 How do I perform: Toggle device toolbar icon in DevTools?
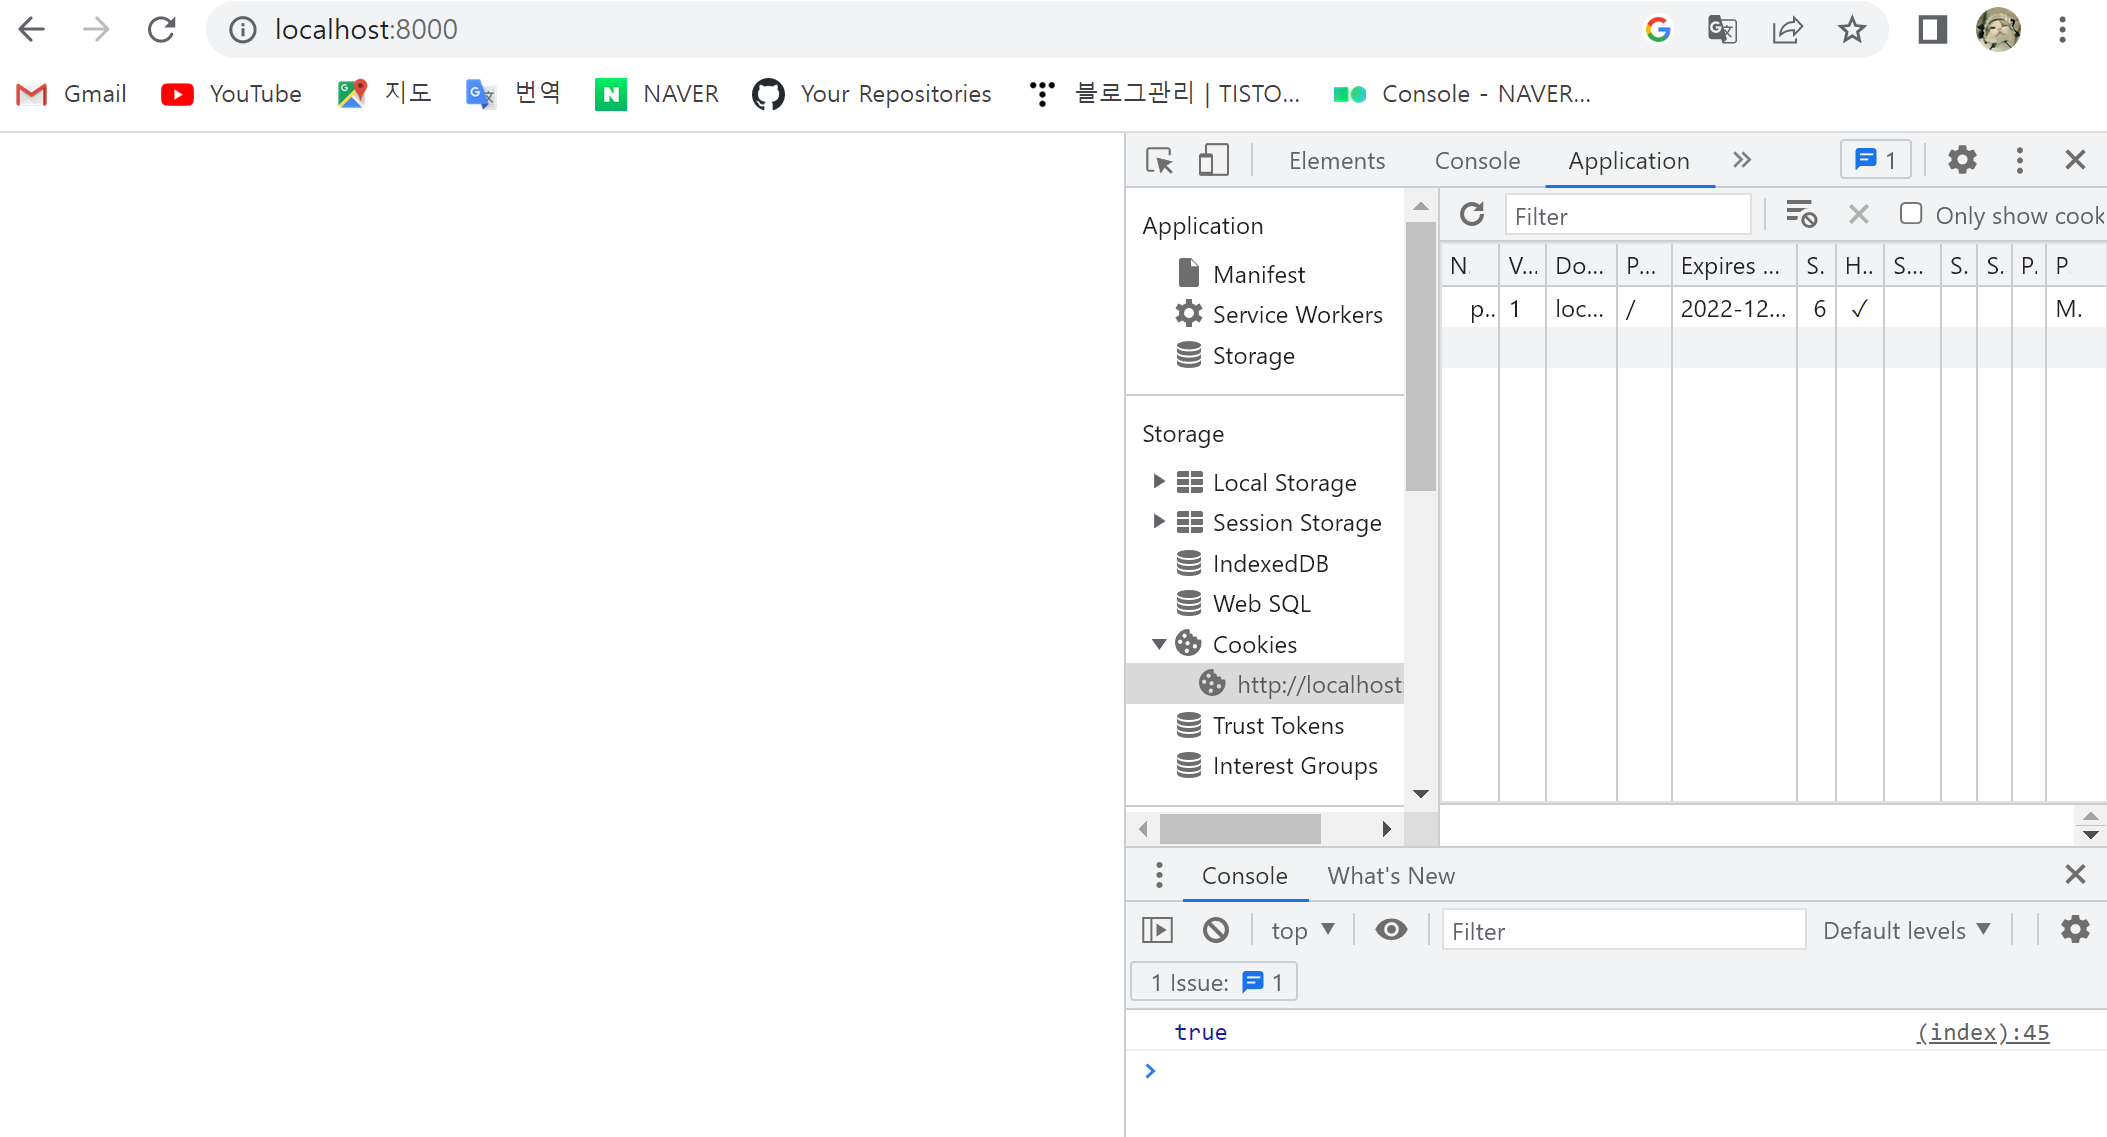coord(1213,161)
